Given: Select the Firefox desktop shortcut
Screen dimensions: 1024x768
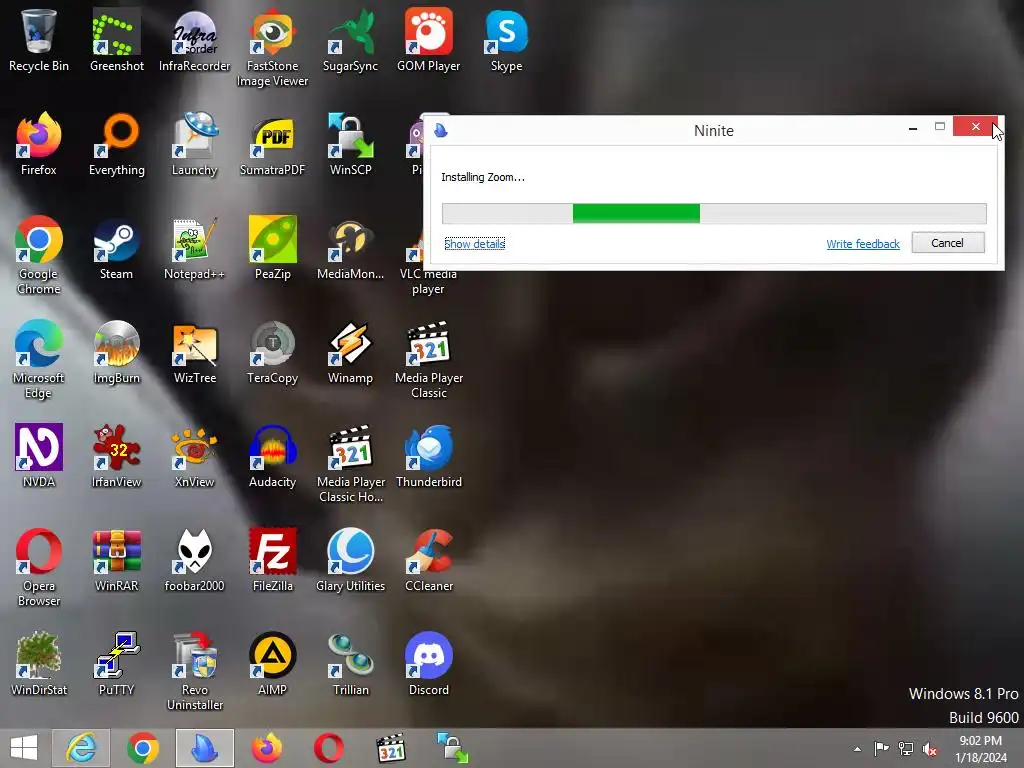Looking at the screenshot, I should tap(39, 144).
